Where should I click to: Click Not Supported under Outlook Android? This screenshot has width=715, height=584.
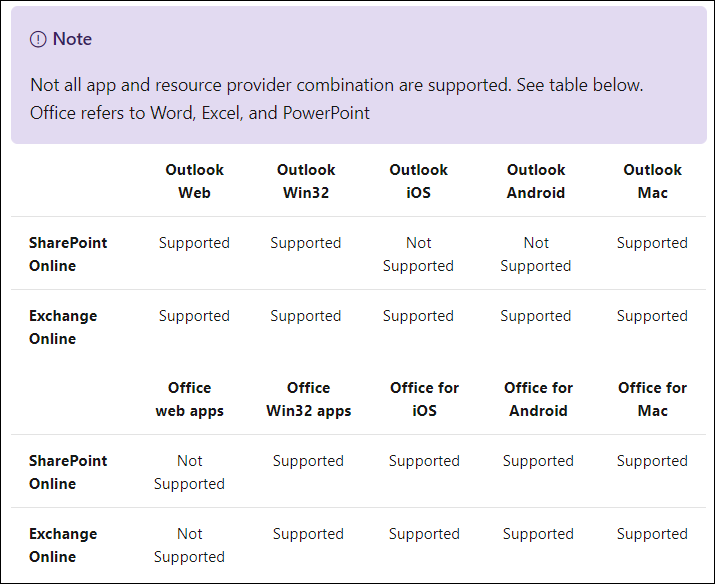536,254
